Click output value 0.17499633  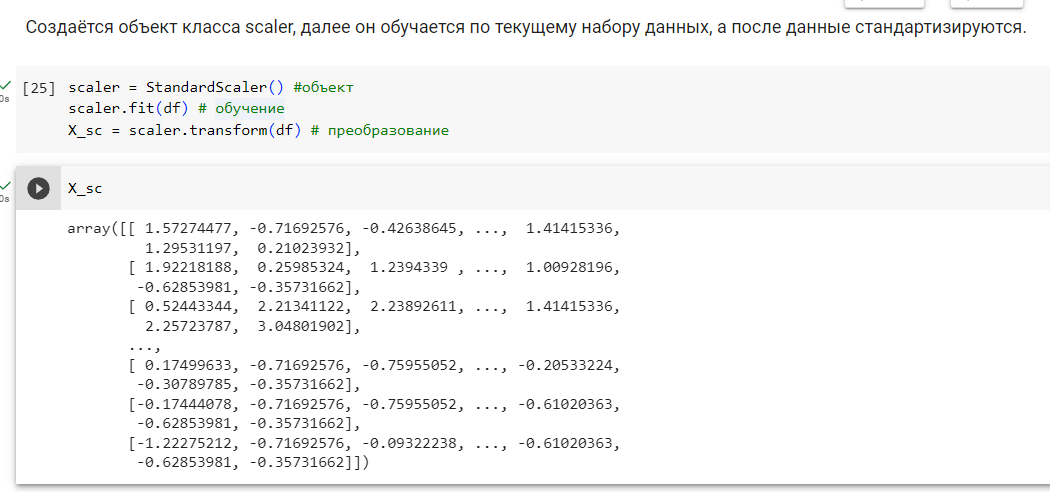click(x=188, y=366)
